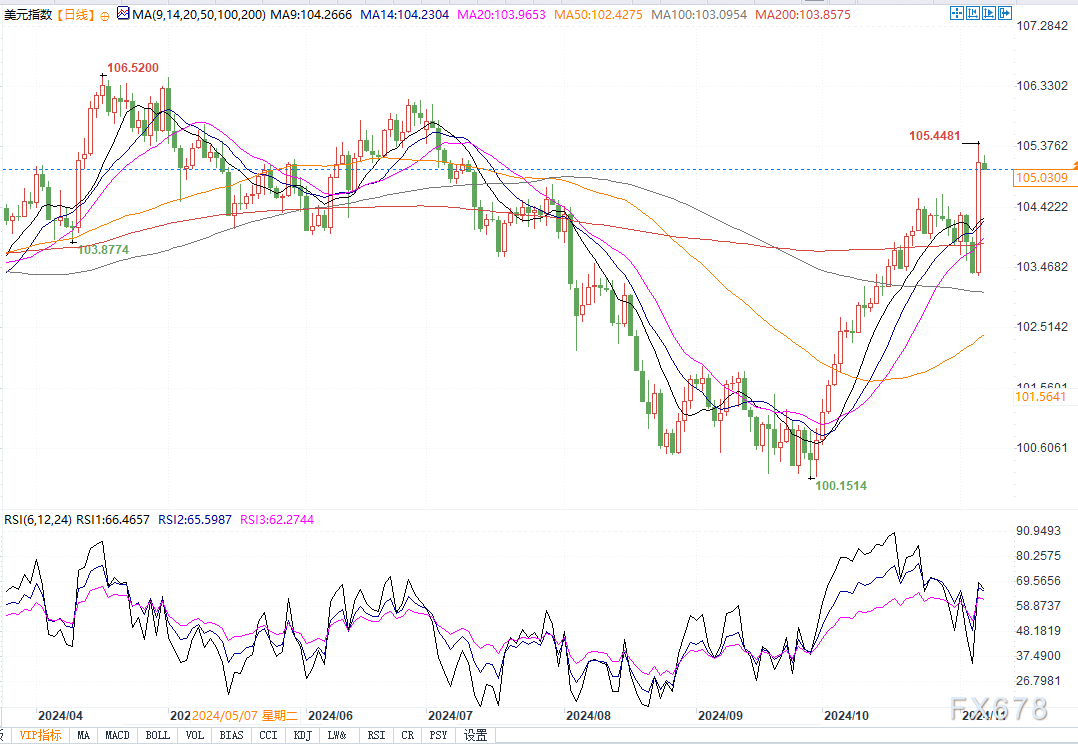Open the 【日线】 period selector
The height and width of the screenshot is (744, 1078).
(75, 15)
